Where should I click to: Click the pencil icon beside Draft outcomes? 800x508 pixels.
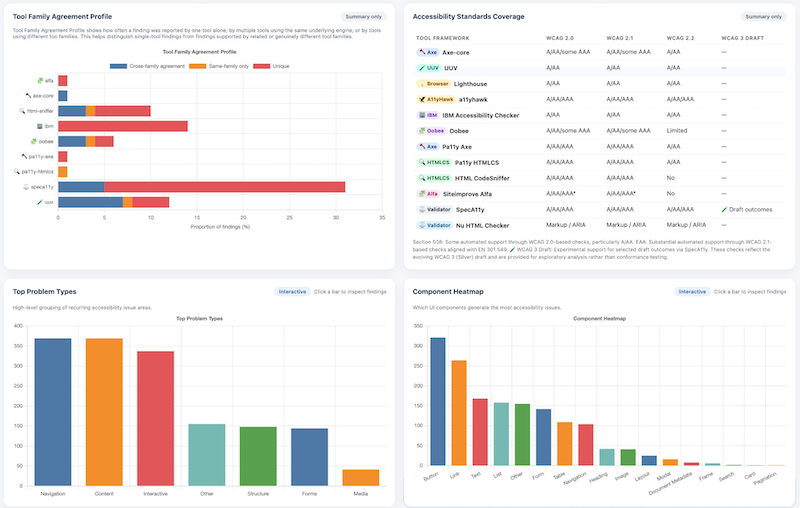(x=724, y=210)
